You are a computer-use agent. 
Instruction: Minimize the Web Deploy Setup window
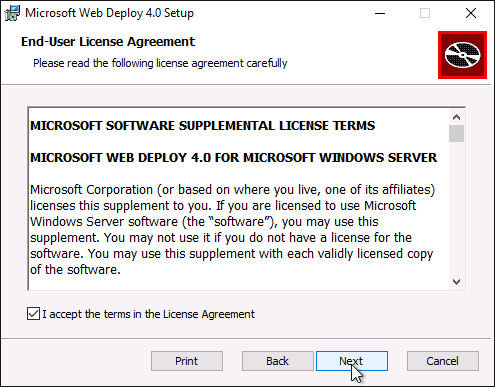click(x=380, y=13)
